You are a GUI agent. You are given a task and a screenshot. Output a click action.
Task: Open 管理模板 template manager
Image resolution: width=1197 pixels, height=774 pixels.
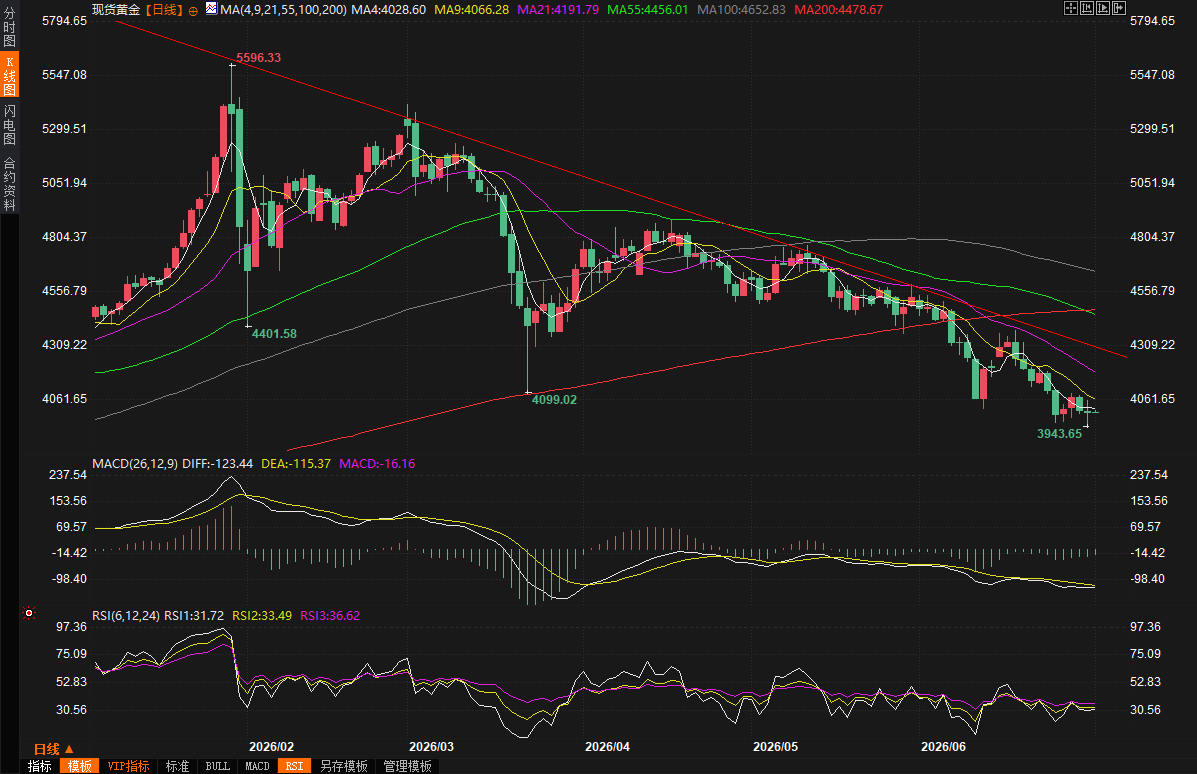[x=408, y=766]
